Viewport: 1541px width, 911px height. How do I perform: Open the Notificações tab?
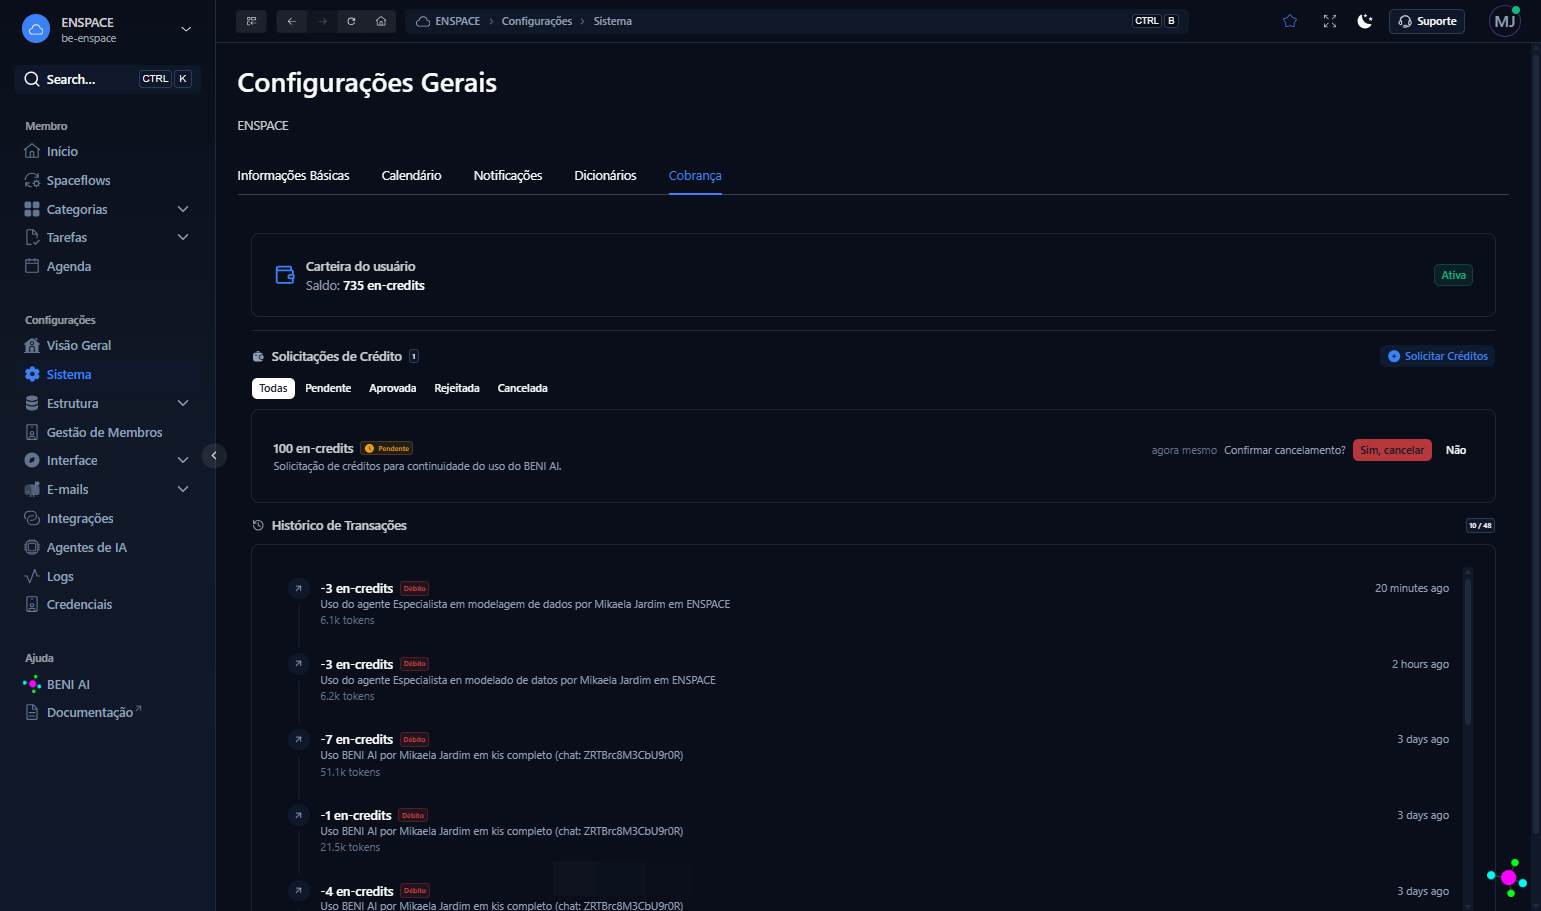tap(508, 176)
